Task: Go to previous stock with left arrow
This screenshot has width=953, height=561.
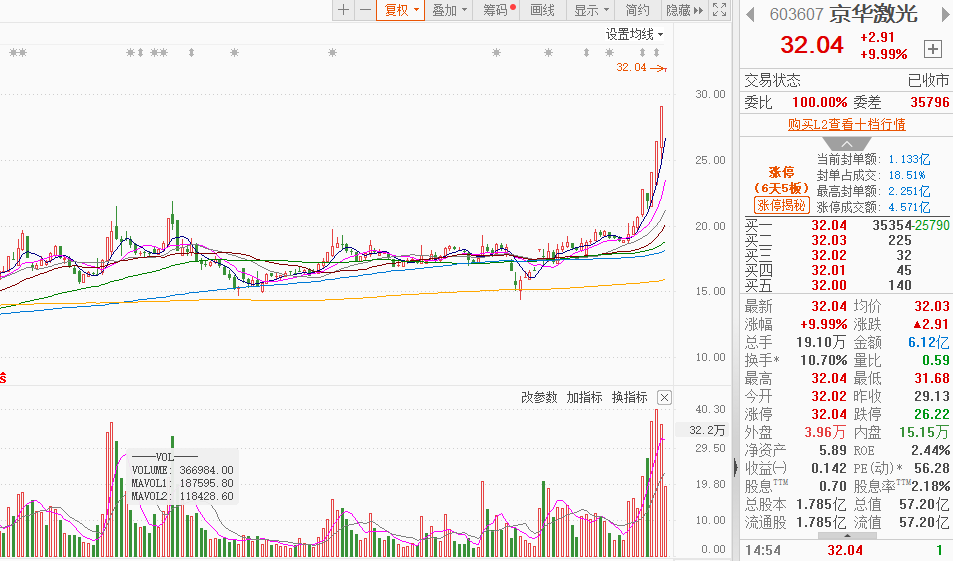Action: click(x=751, y=14)
